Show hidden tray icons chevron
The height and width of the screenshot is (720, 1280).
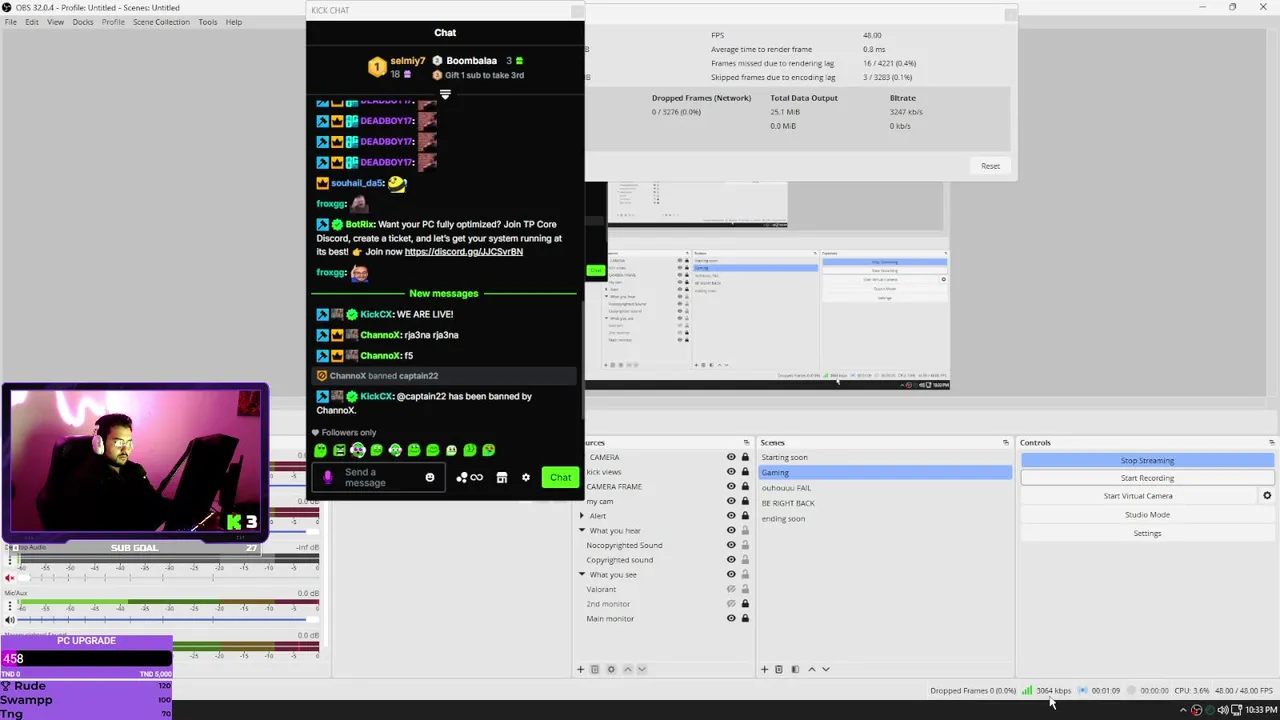(x=1183, y=710)
